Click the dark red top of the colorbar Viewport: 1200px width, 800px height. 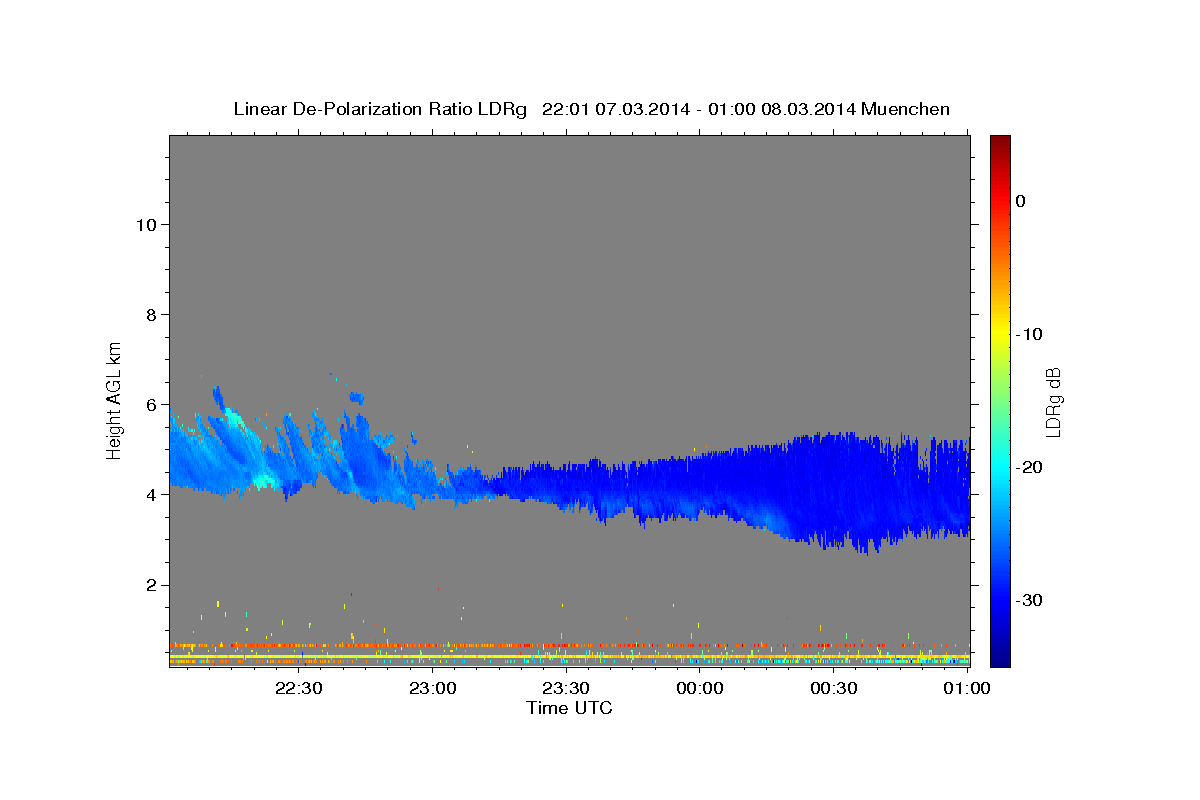[x=1000, y=145]
